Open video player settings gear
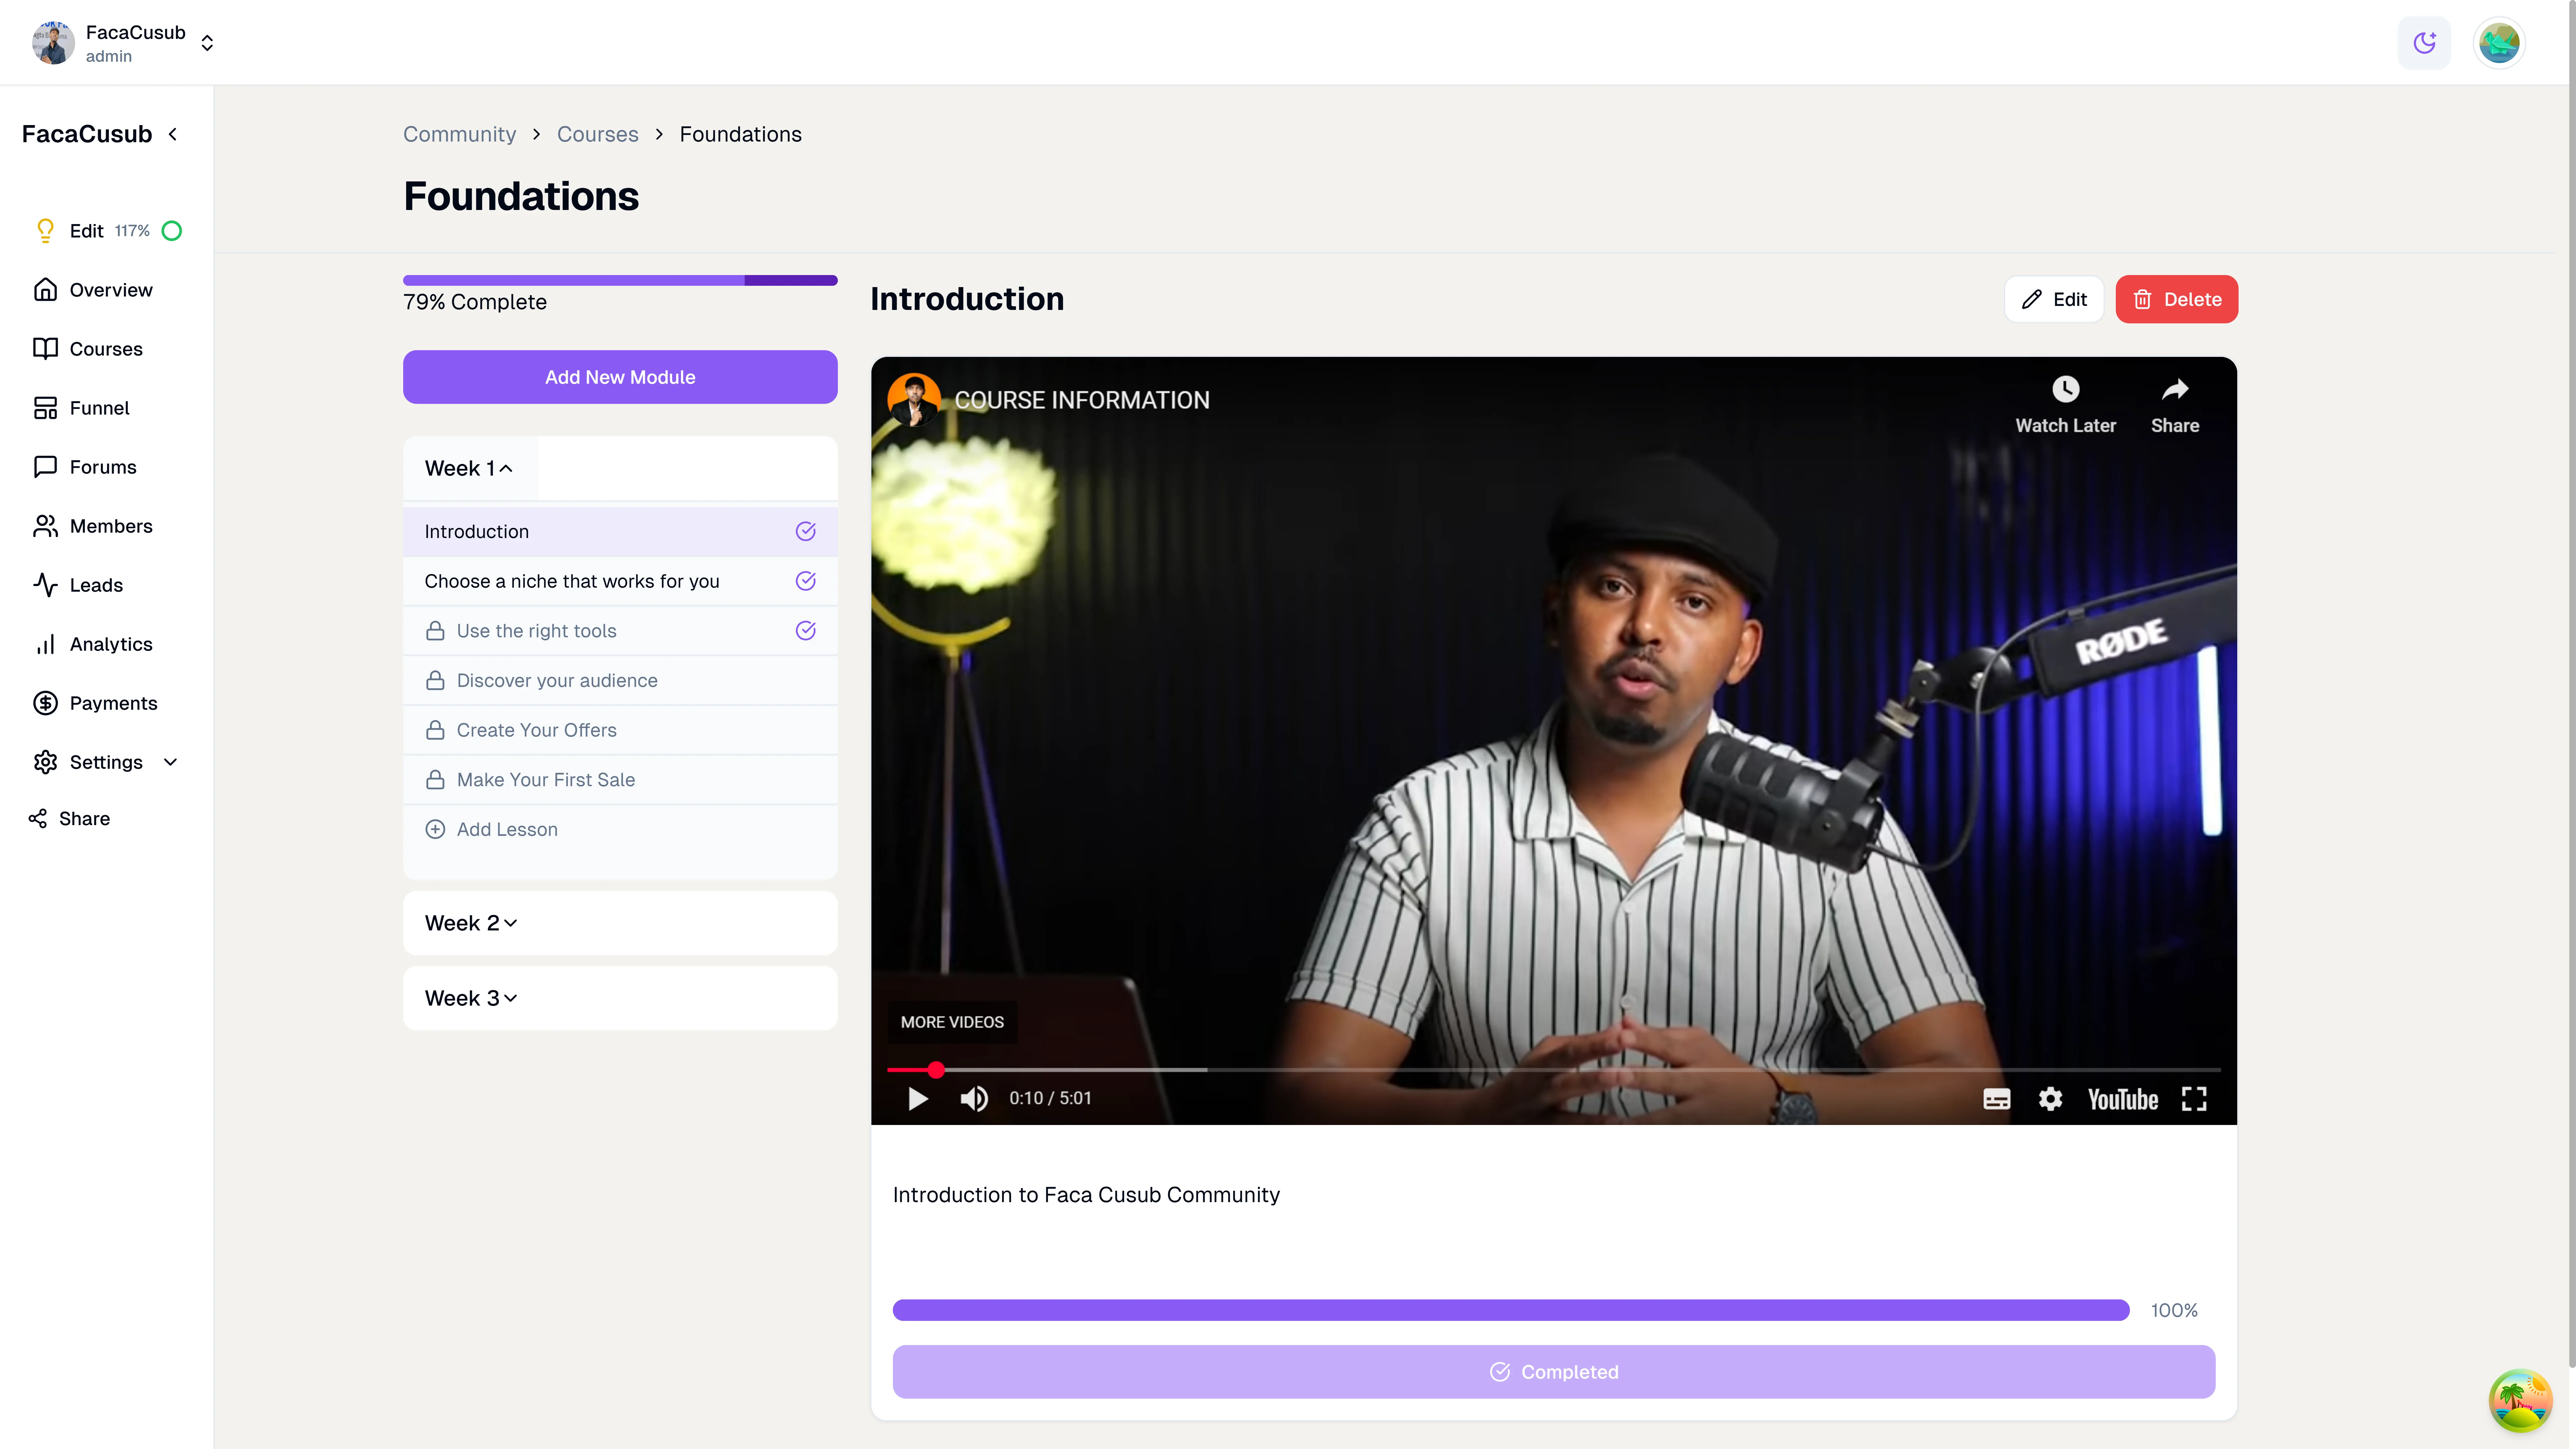 point(2050,1099)
